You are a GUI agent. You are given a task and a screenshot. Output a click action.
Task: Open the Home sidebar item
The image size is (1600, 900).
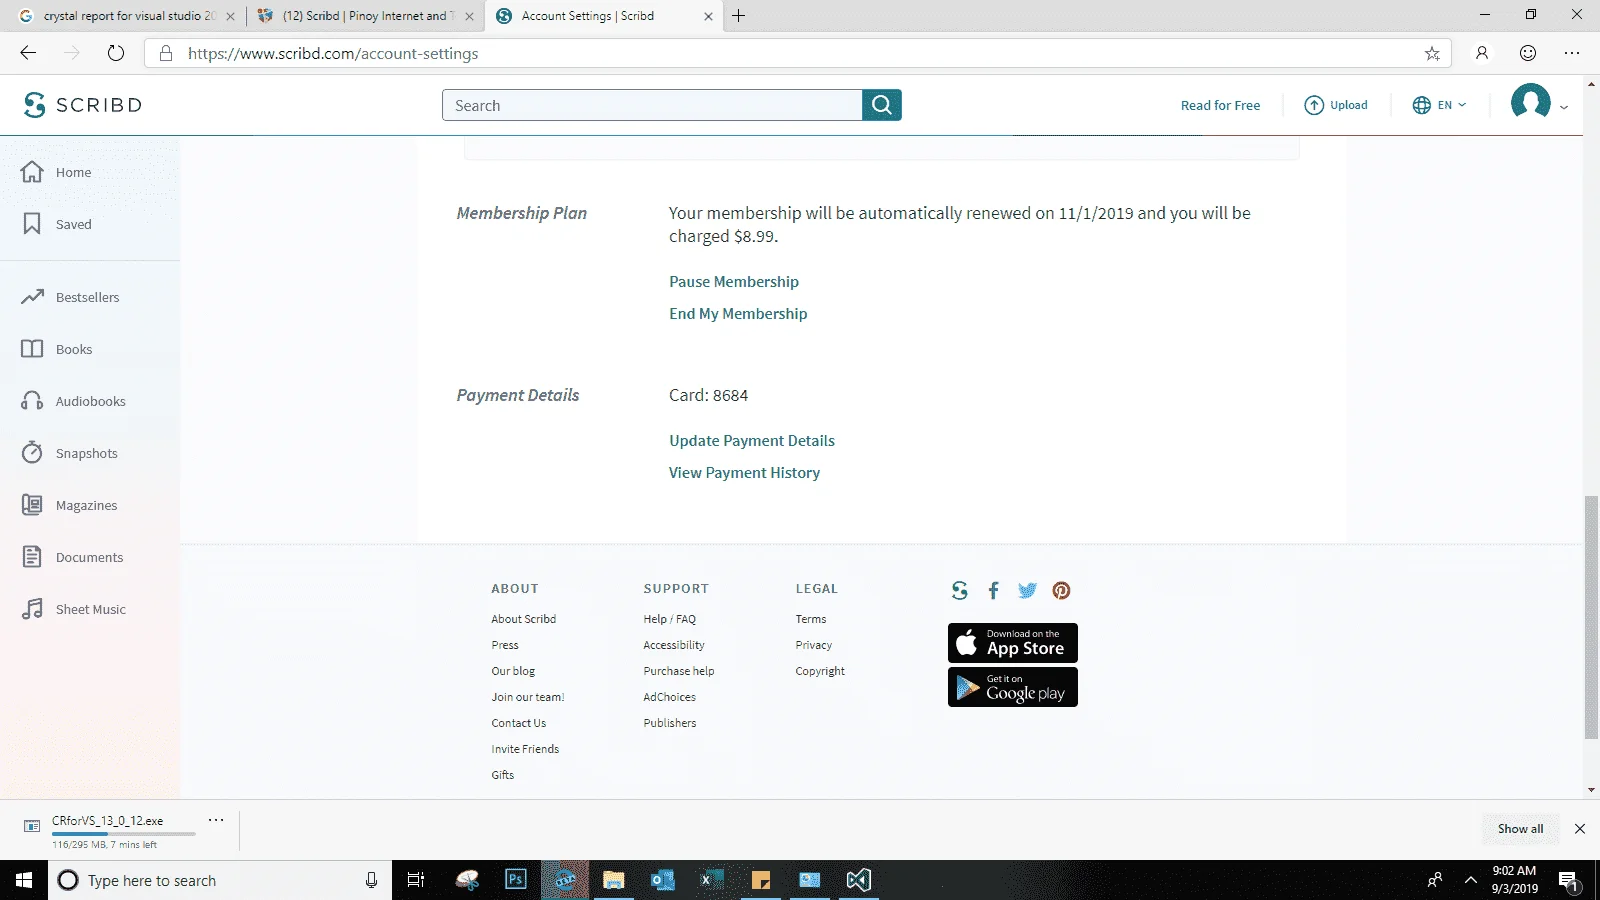pyautogui.click(x=57, y=172)
